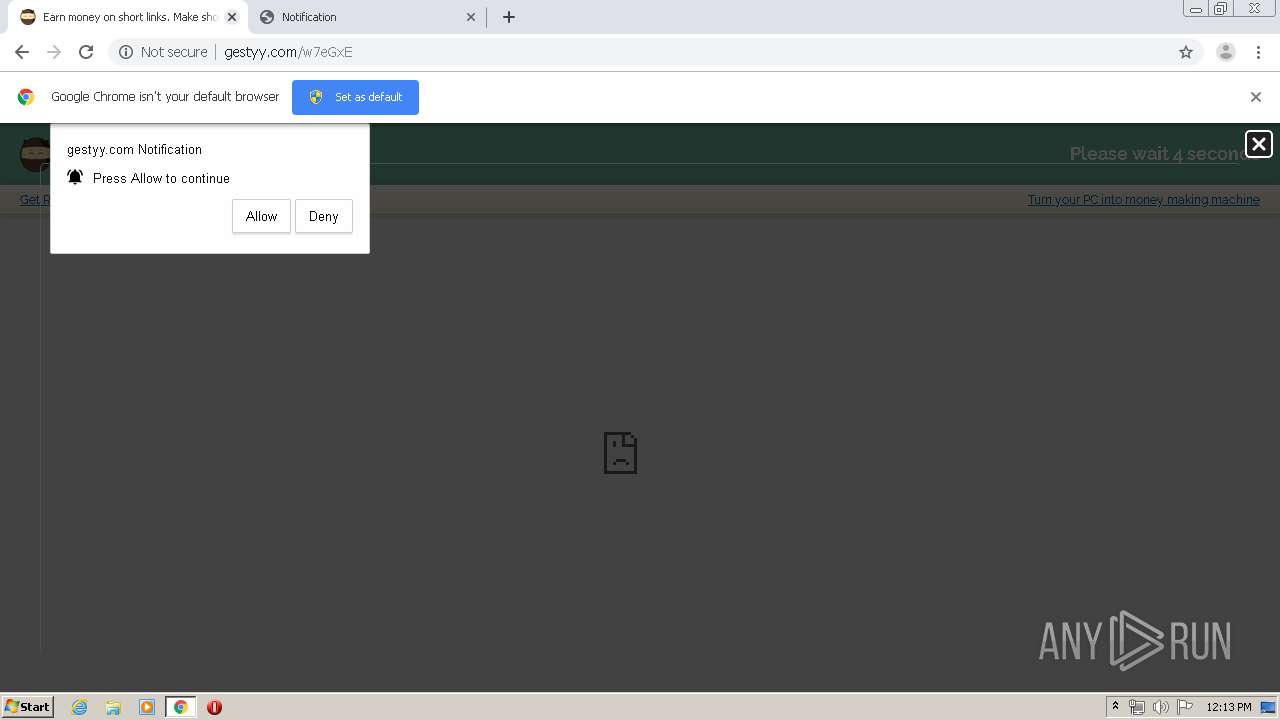Reload the current page
Viewport: 1280px width, 720px height.
tap(86, 52)
